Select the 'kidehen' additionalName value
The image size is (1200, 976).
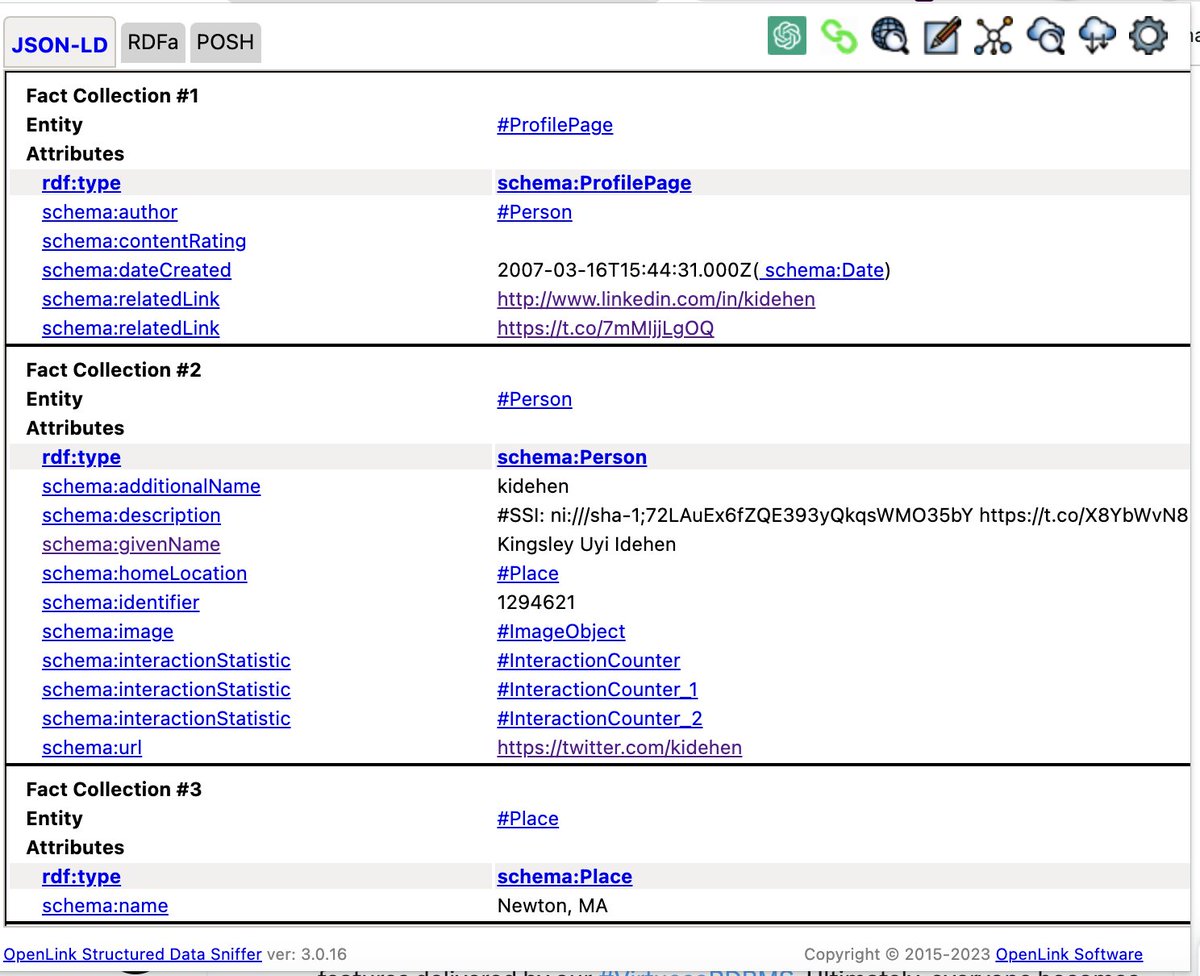[533, 486]
